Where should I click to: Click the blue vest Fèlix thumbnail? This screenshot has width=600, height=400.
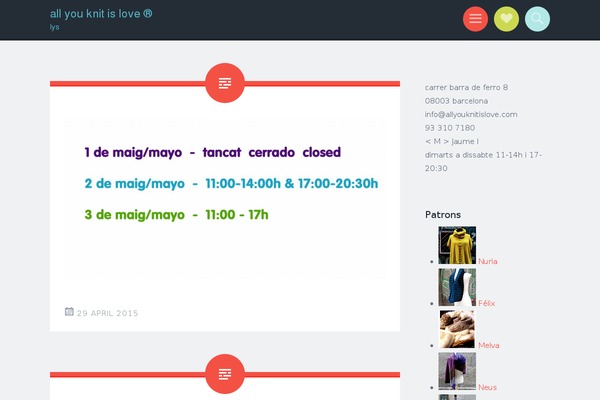coord(457,287)
